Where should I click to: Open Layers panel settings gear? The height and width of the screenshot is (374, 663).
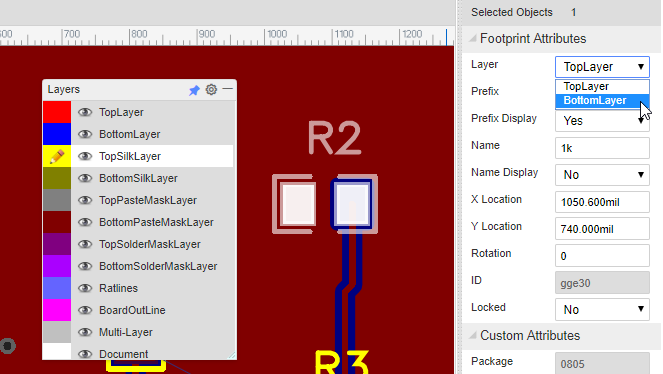(211, 90)
